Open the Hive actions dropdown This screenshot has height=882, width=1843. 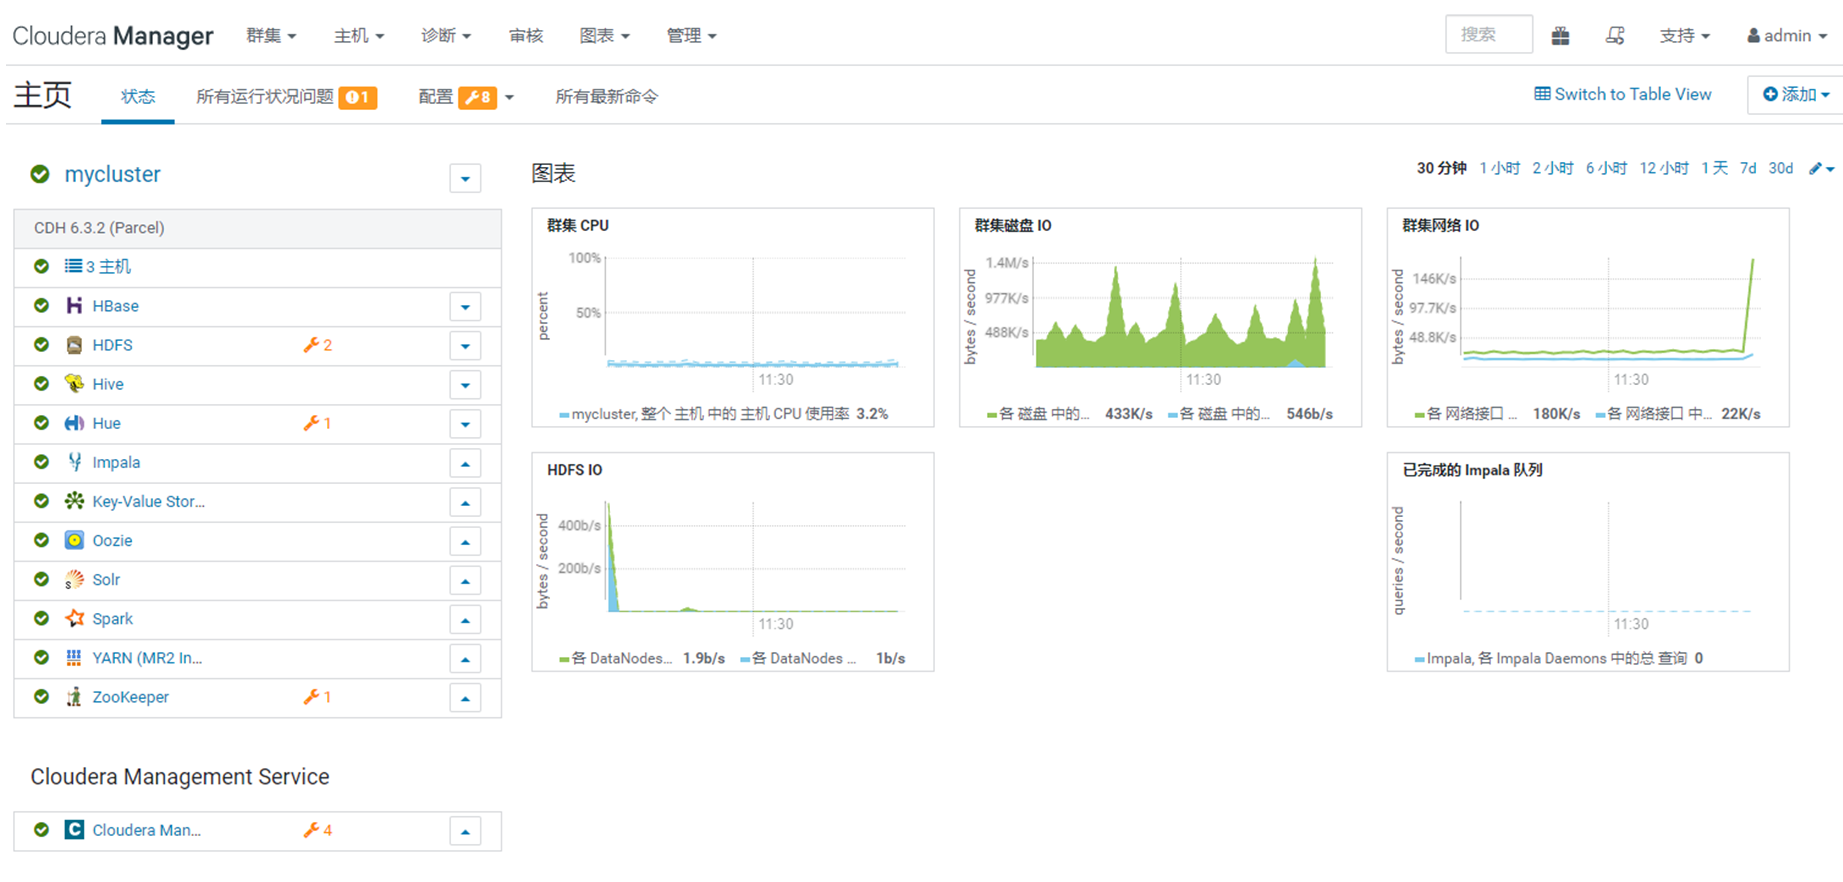465,385
